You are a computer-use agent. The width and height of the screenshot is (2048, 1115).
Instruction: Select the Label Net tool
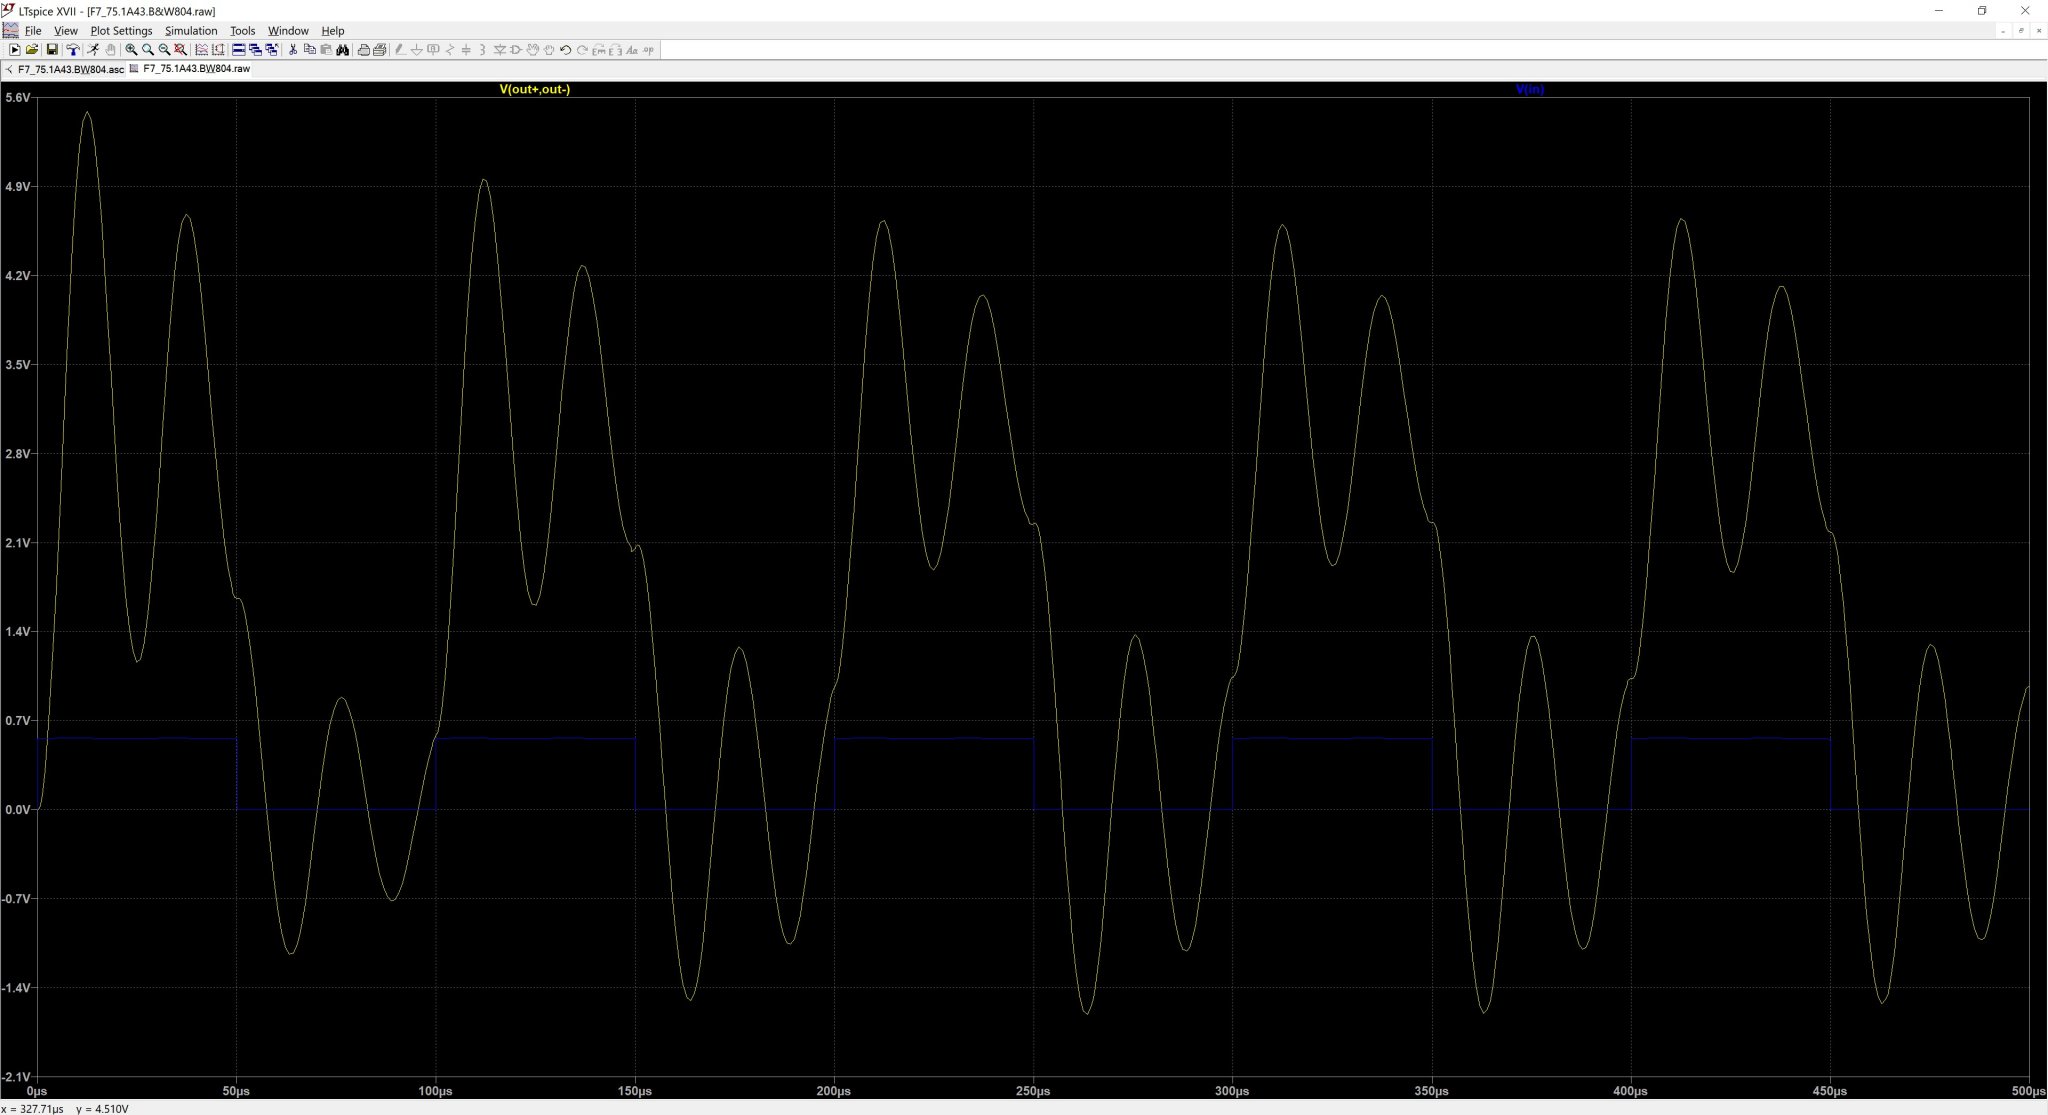pos(433,50)
